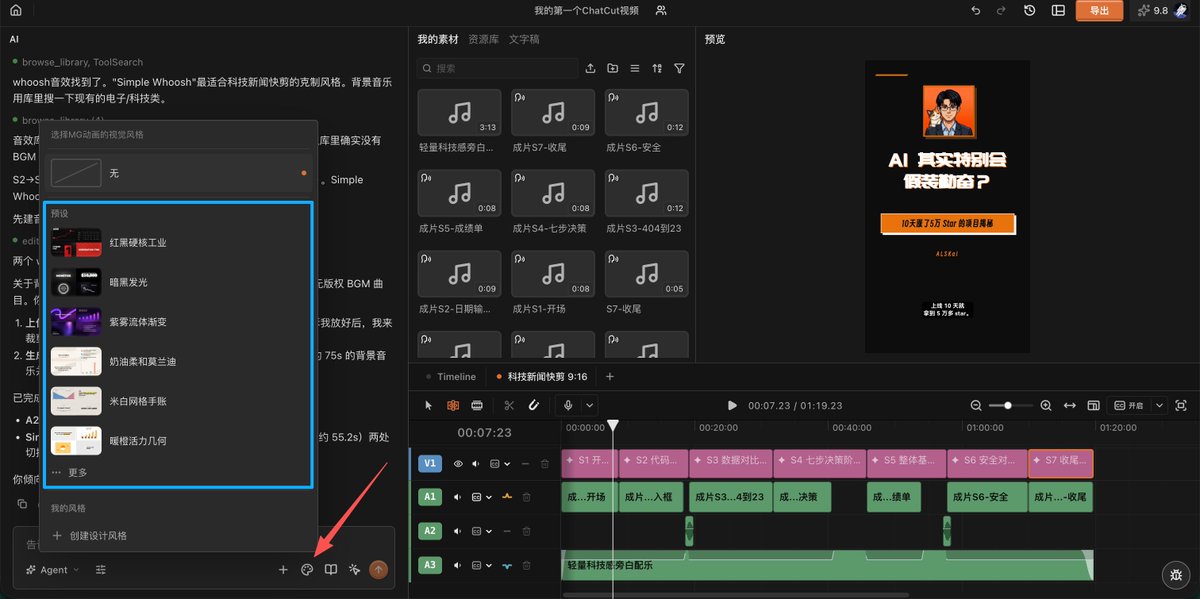Click the orange 导出 export button
This screenshot has height=599, width=1200.
pyautogui.click(x=1099, y=10)
